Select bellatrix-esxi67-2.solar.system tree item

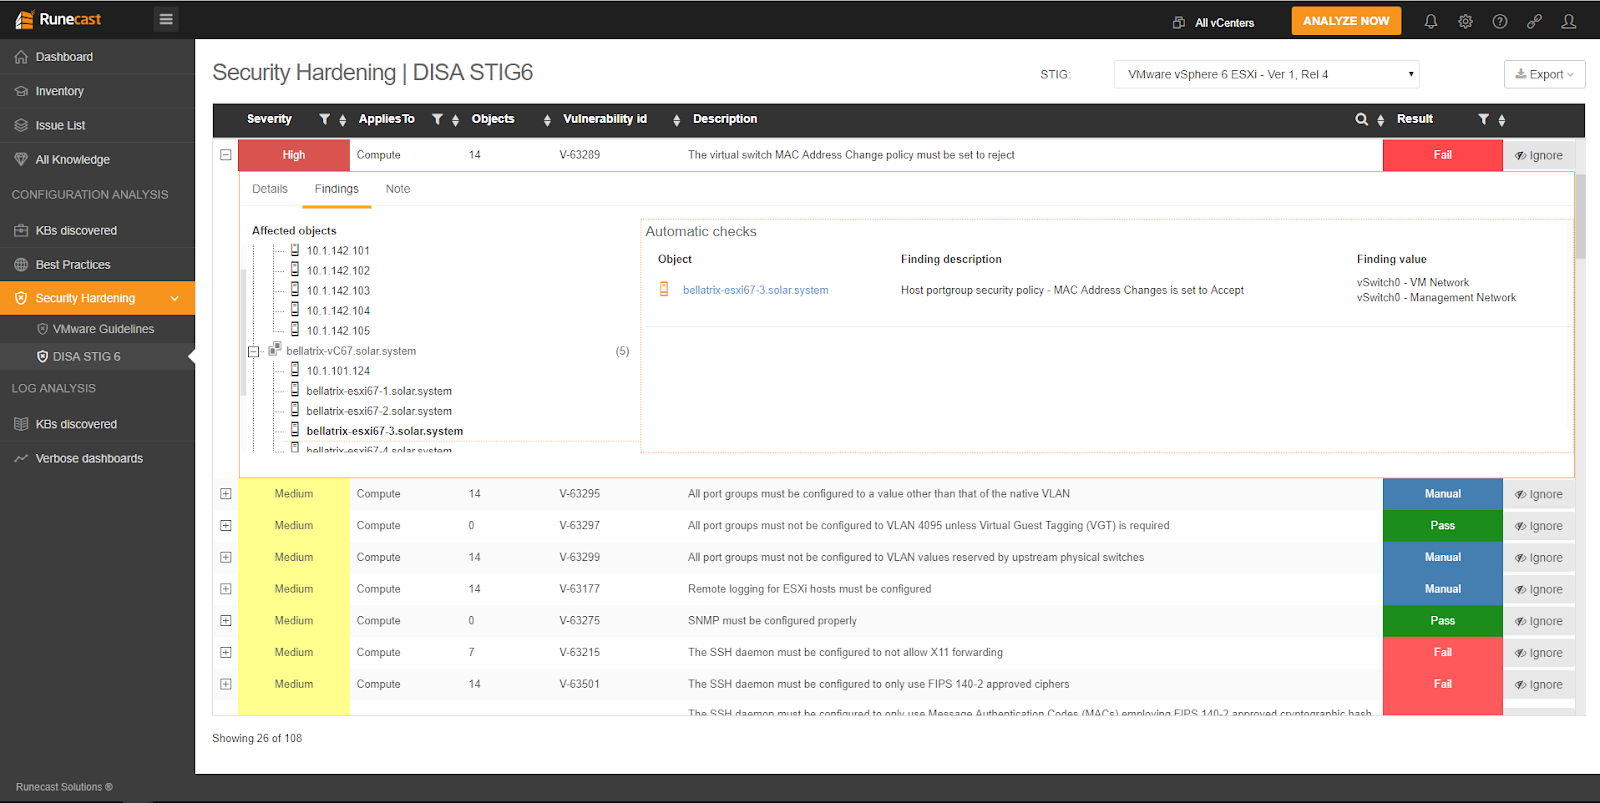379,411
